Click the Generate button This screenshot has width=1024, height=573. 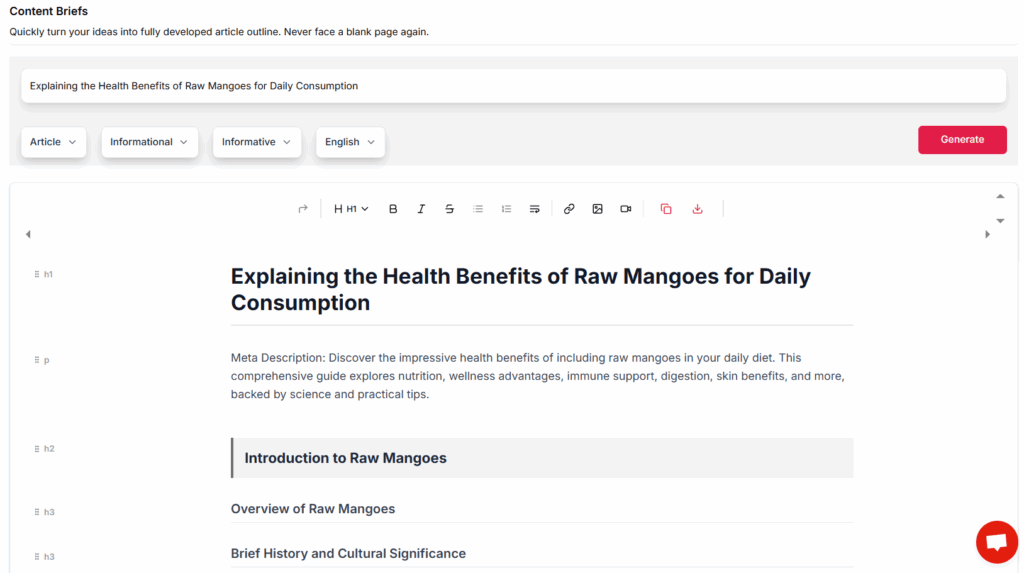click(962, 140)
